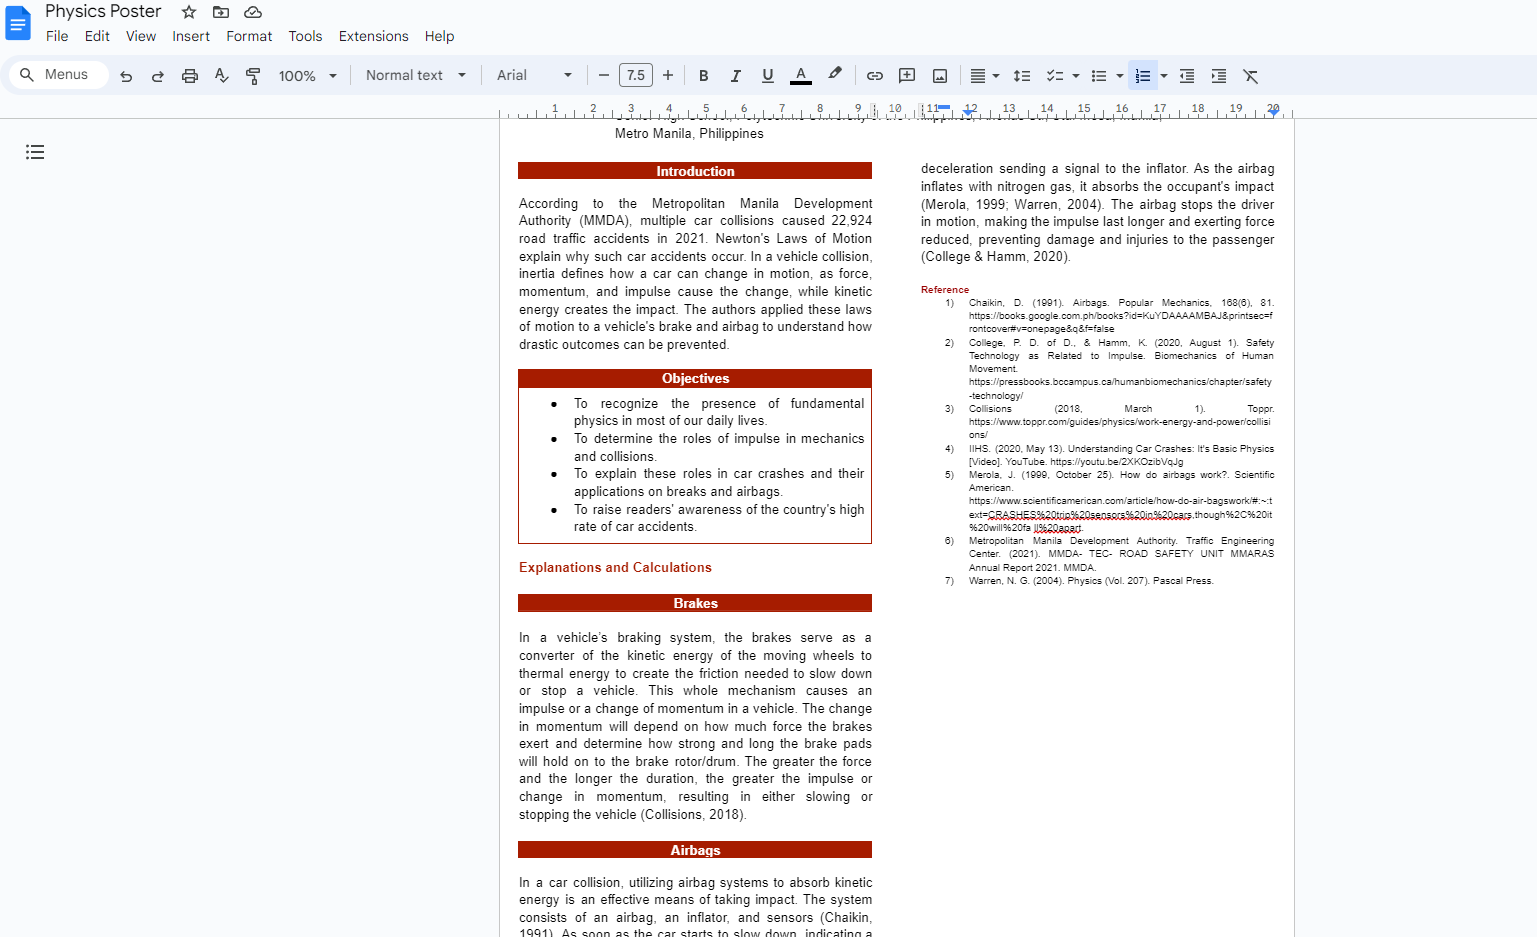Open the scientificamerican.com article link
Screen dimensions: 1537x937
coord(1120,514)
